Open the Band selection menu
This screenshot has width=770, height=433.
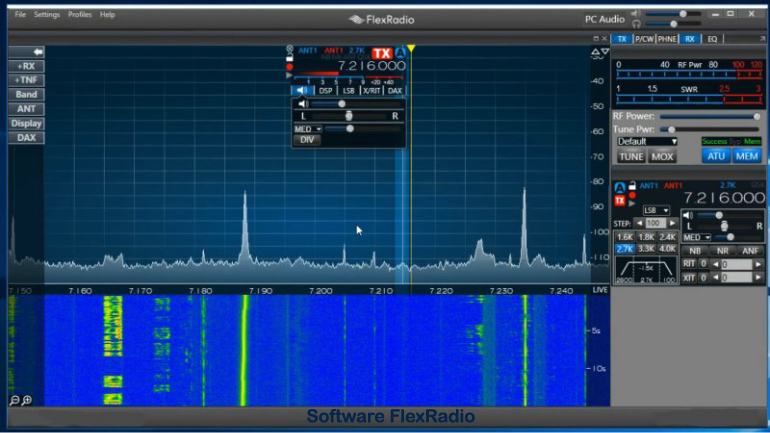[26, 94]
